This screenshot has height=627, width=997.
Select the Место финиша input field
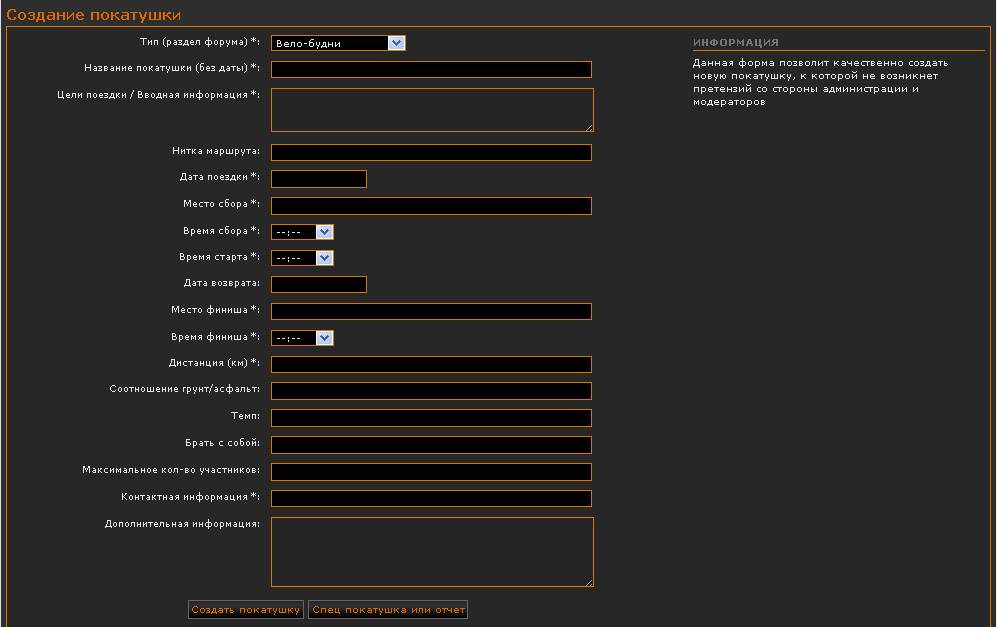[431, 312]
